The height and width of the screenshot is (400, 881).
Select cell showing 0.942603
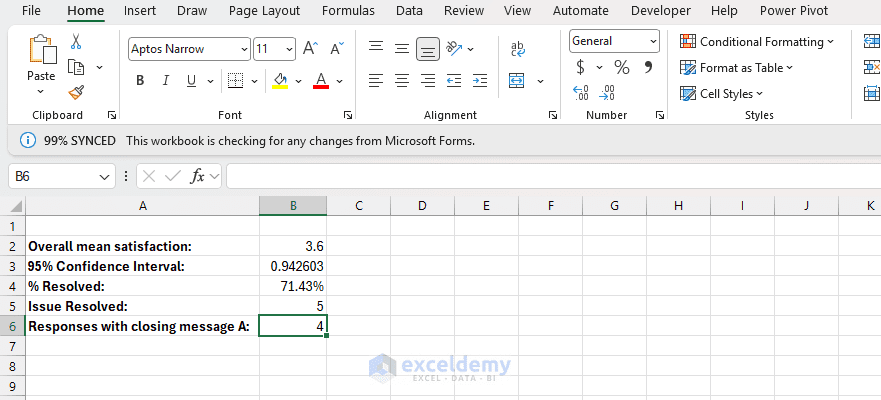tap(293, 266)
